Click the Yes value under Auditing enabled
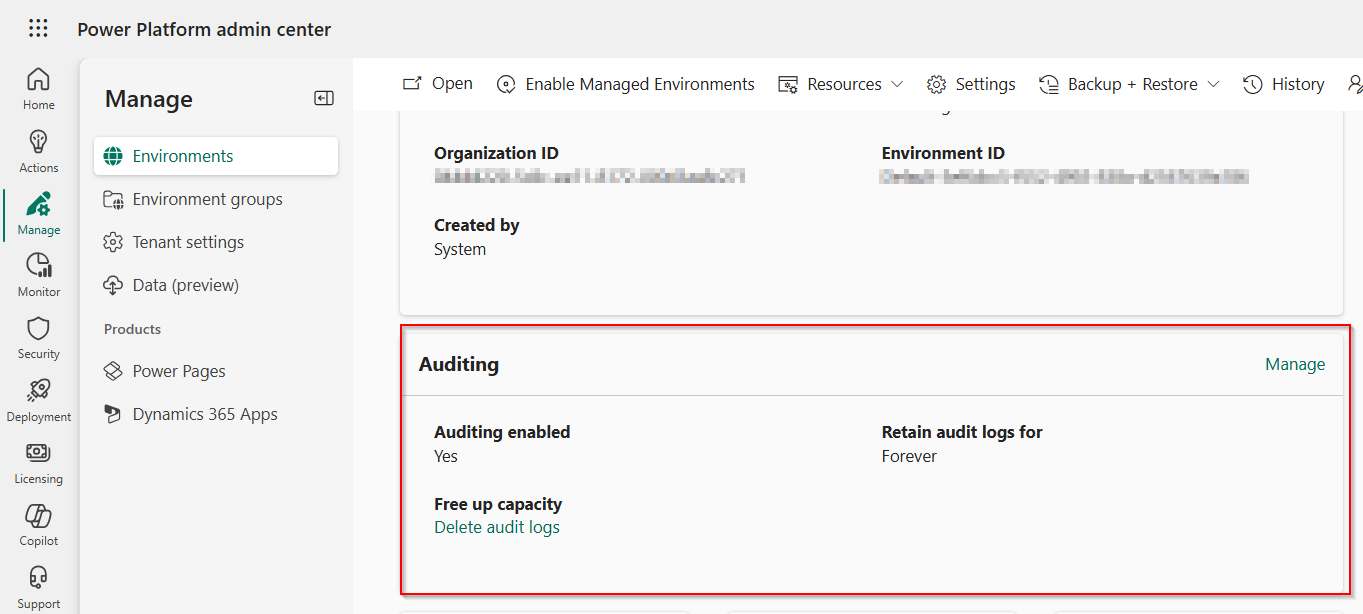1363x614 pixels. [x=446, y=456]
